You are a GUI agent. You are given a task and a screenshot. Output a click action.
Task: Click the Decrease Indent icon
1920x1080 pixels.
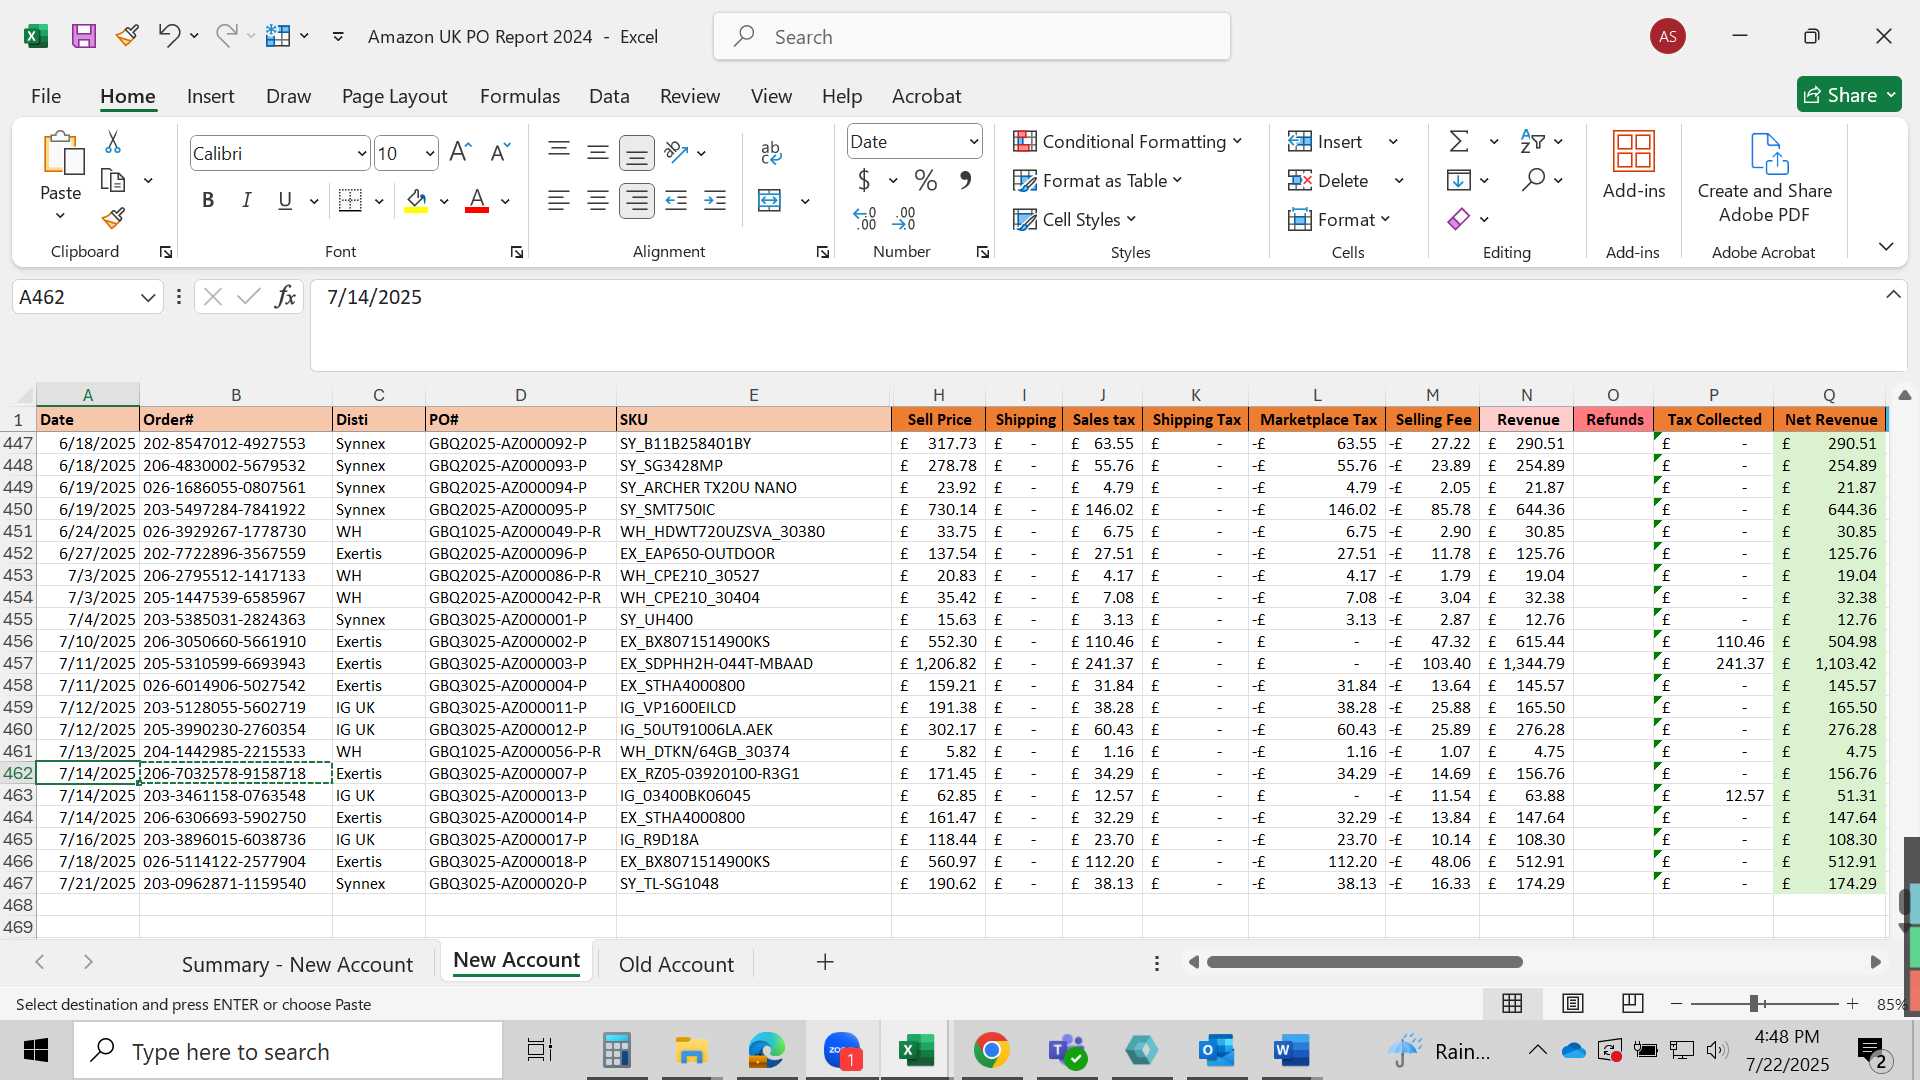click(676, 201)
